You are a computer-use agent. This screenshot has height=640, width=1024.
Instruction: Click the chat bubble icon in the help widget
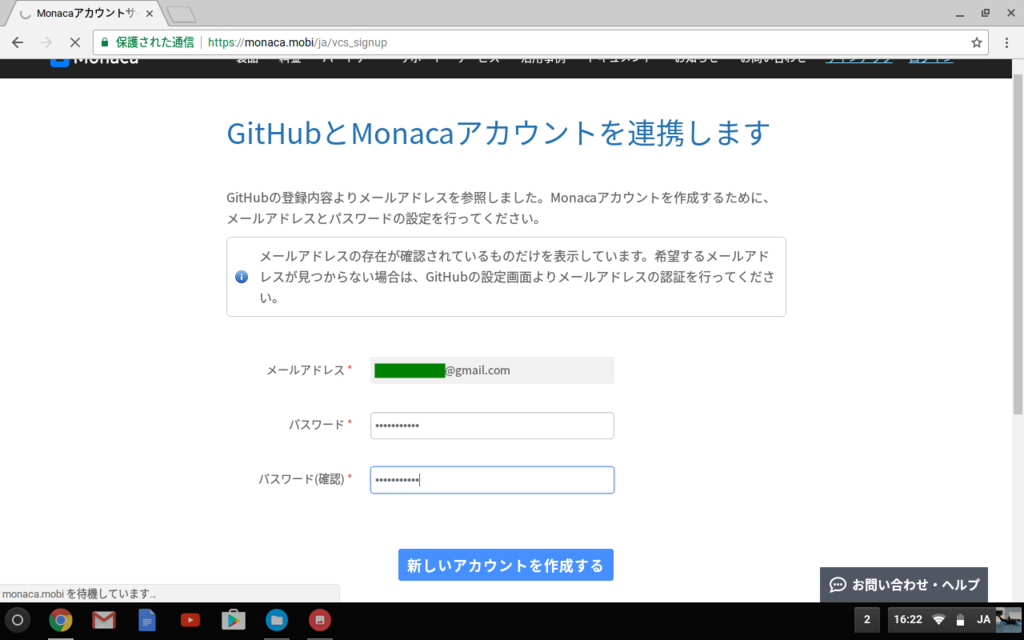[x=838, y=584]
